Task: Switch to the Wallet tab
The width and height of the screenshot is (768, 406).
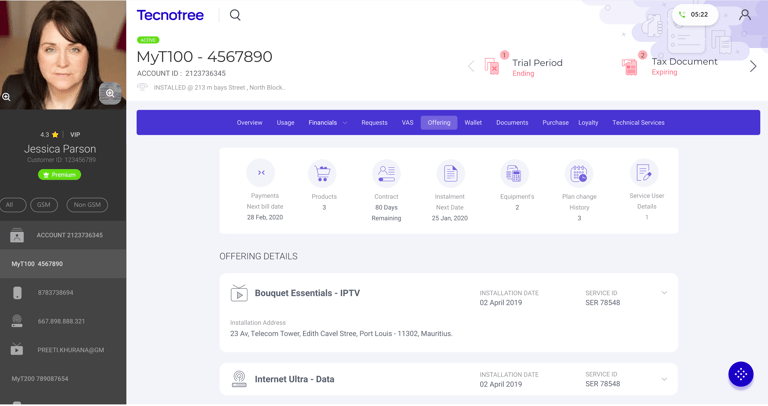Action: (x=473, y=123)
